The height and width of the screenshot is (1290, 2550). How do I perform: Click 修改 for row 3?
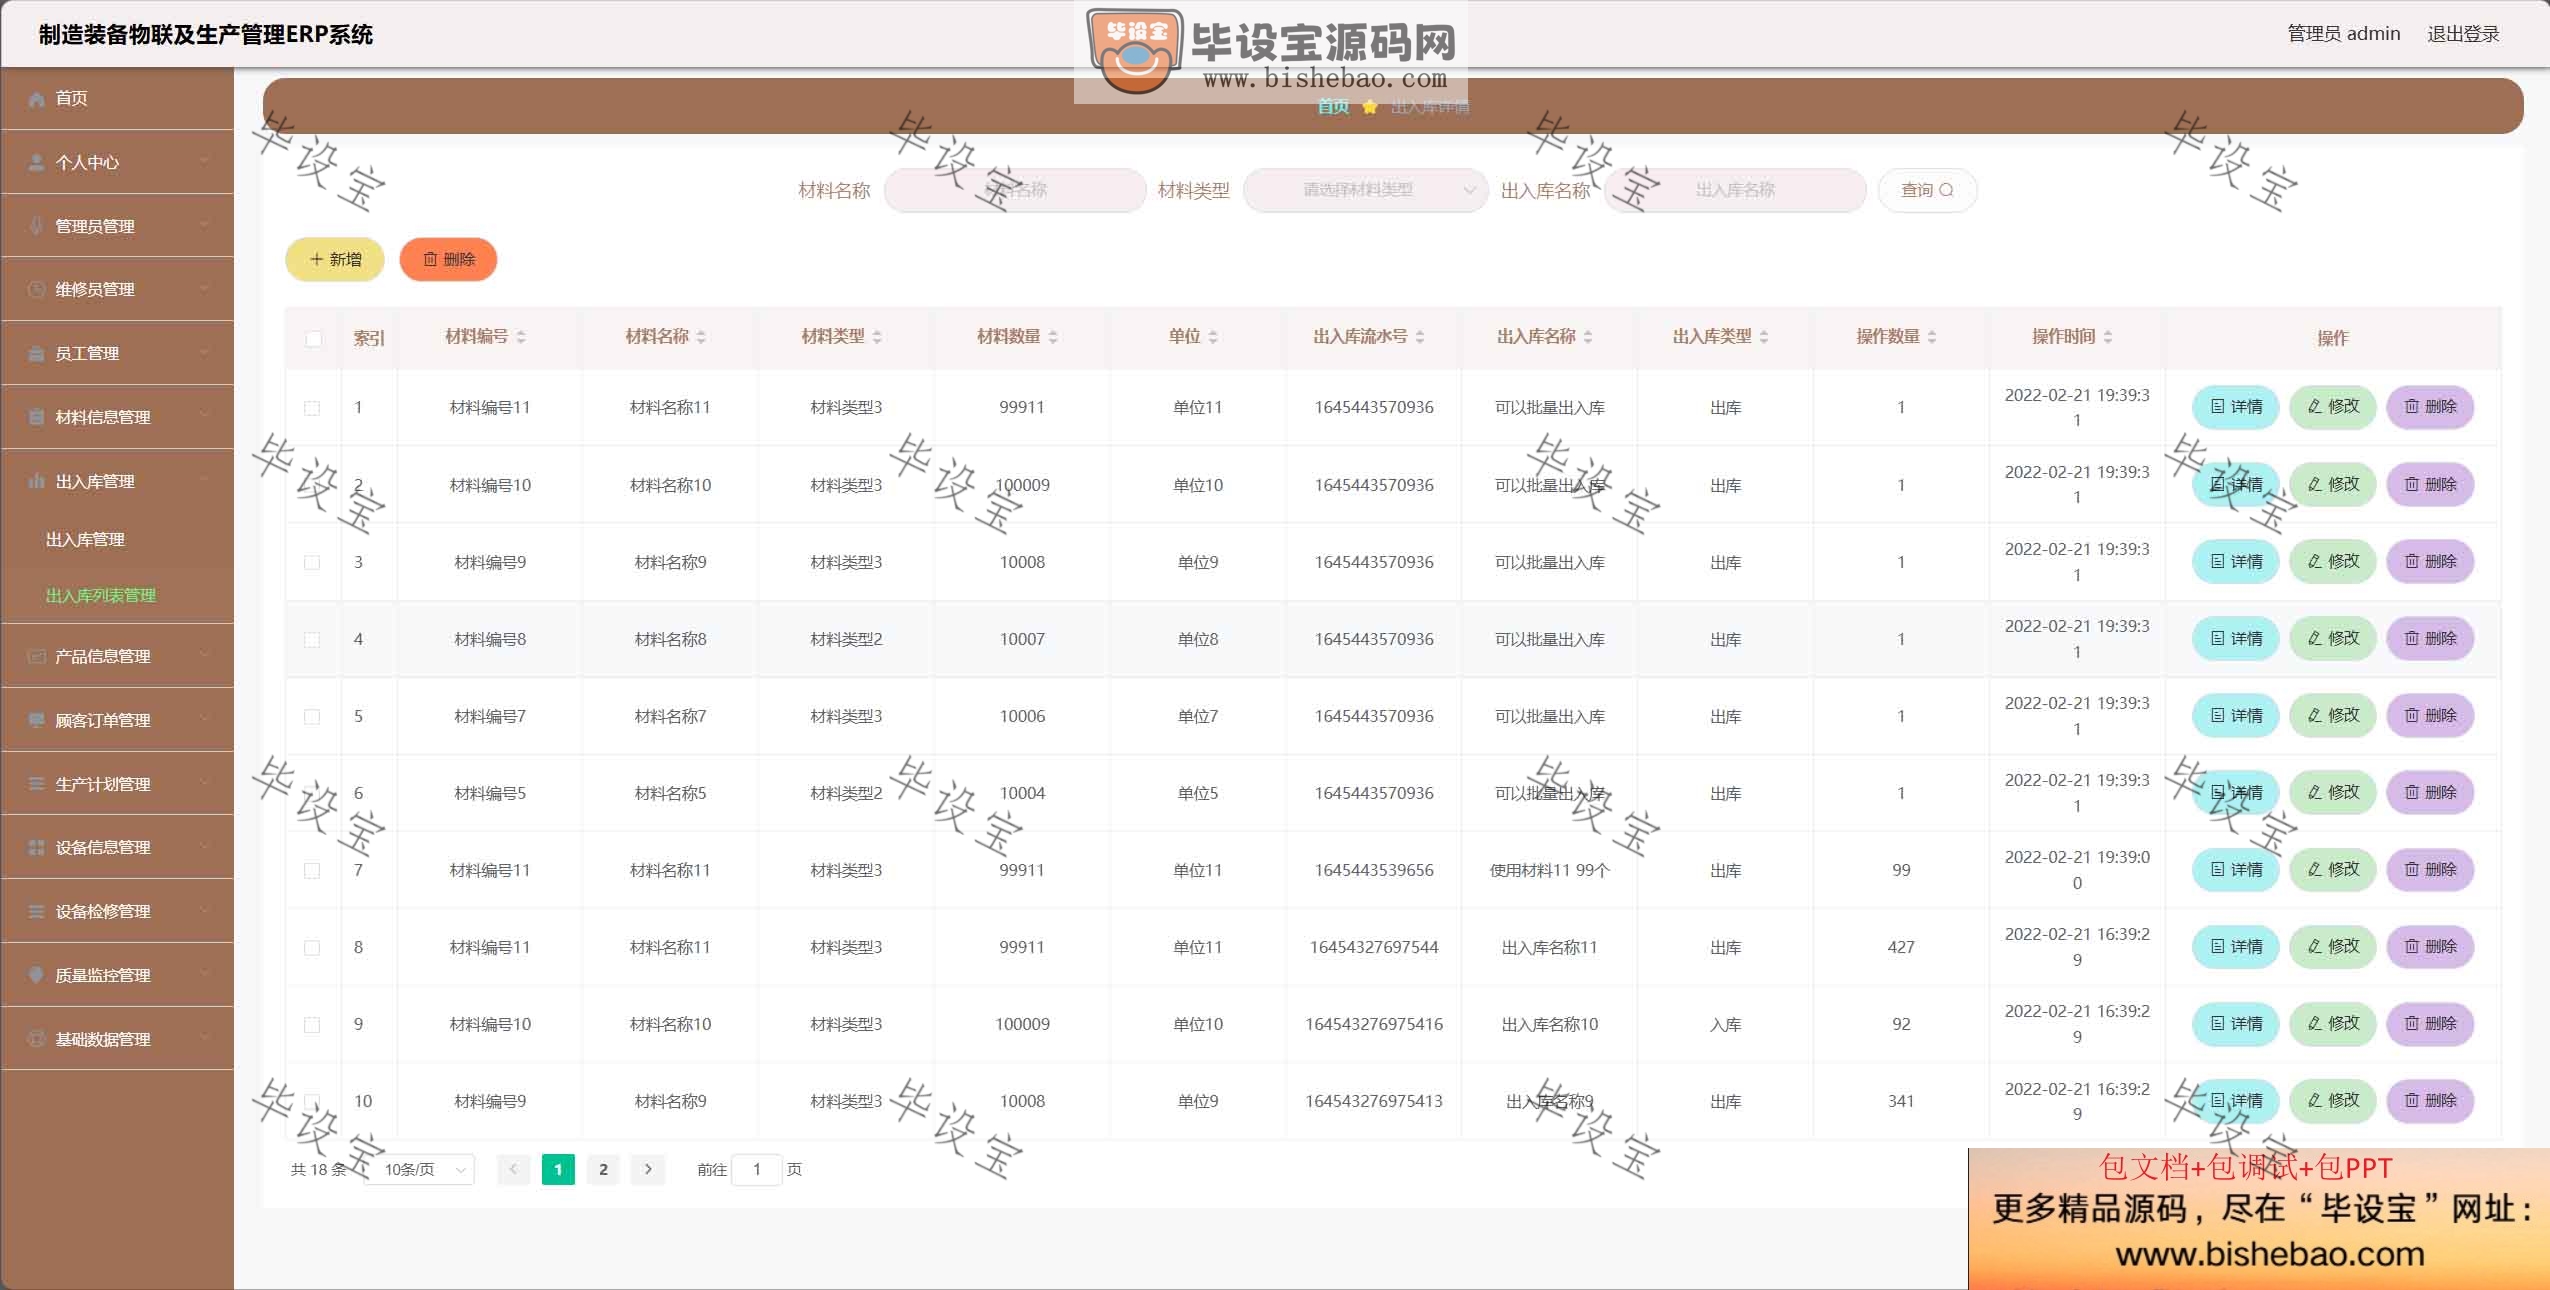[2333, 561]
